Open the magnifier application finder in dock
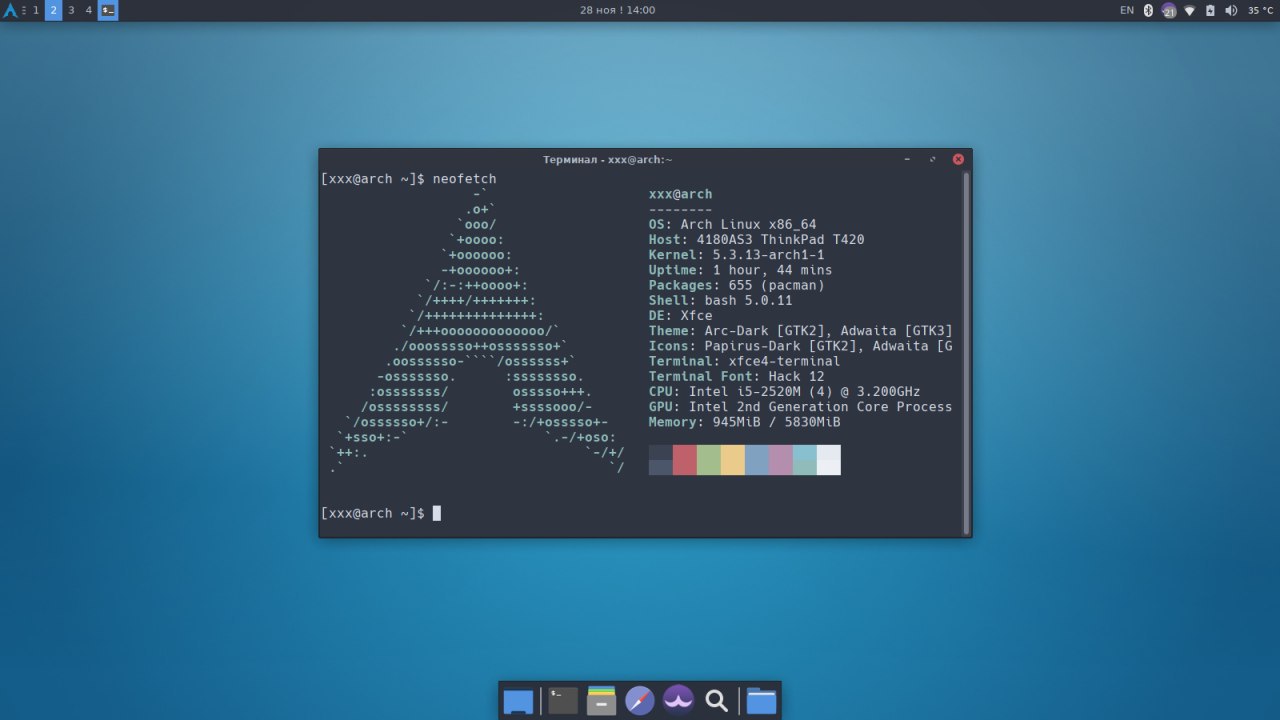This screenshot has height=720, width=1280. 716,701
